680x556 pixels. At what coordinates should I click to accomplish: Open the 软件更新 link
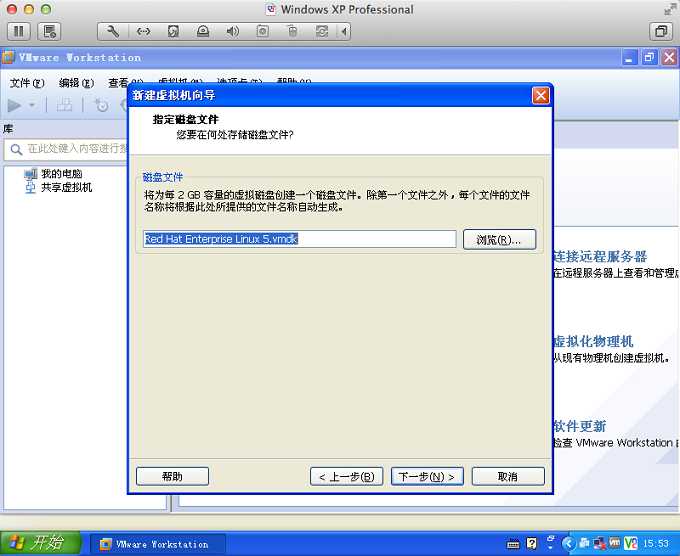coord(580,426)
